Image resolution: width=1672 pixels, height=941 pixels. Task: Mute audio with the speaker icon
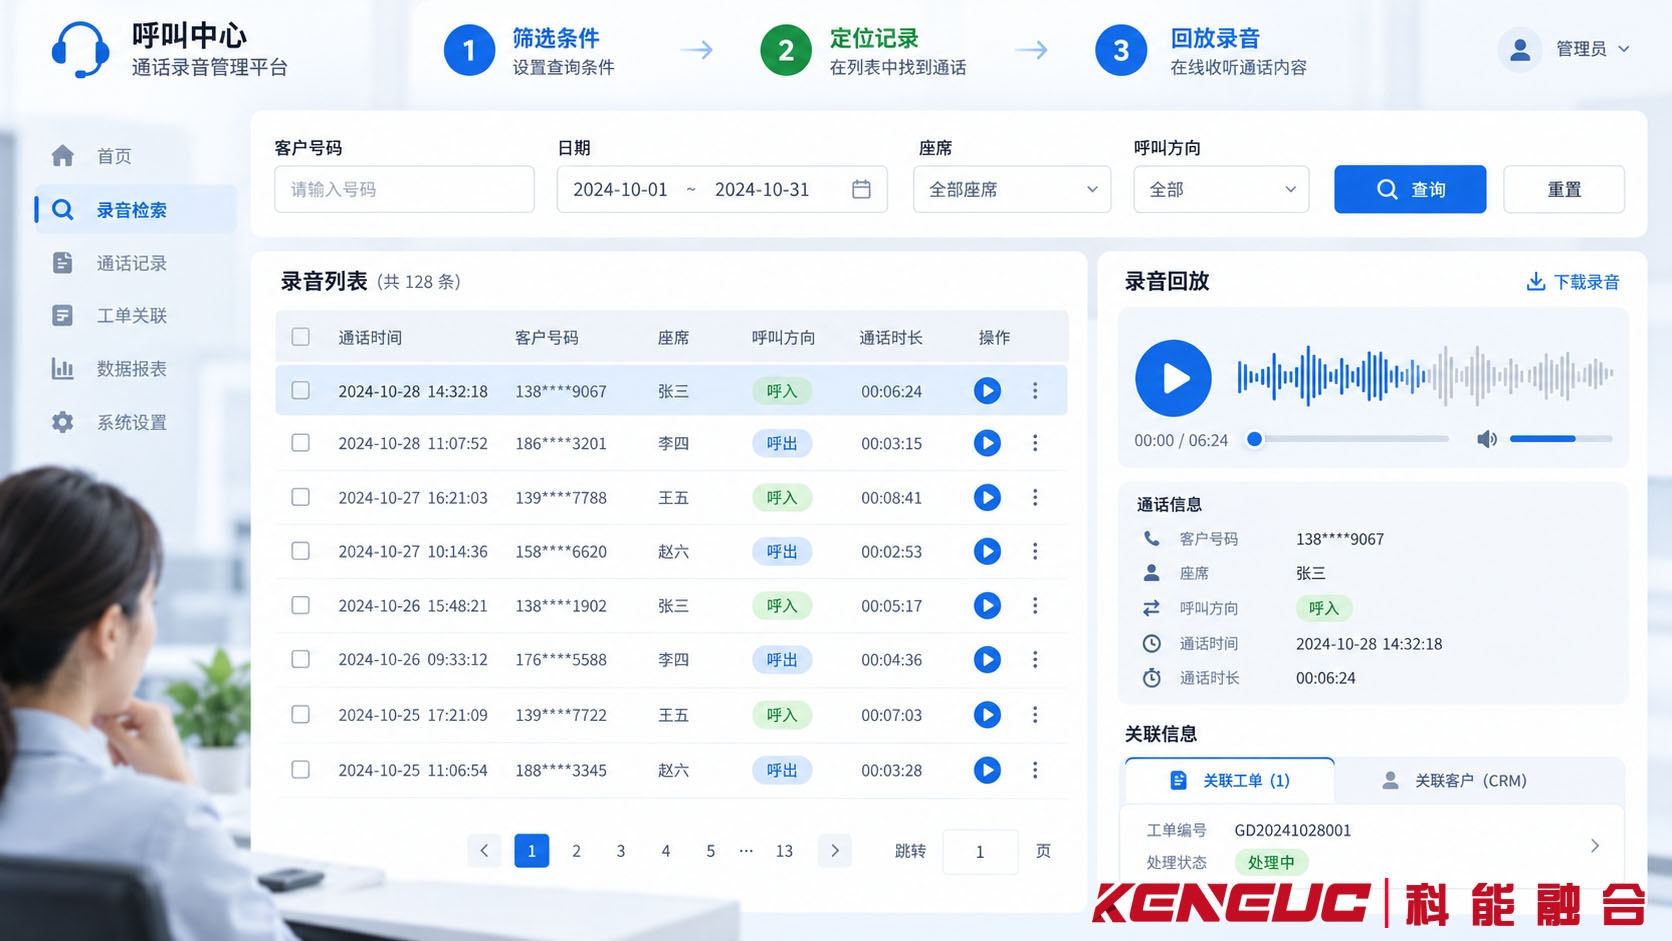1487,439
